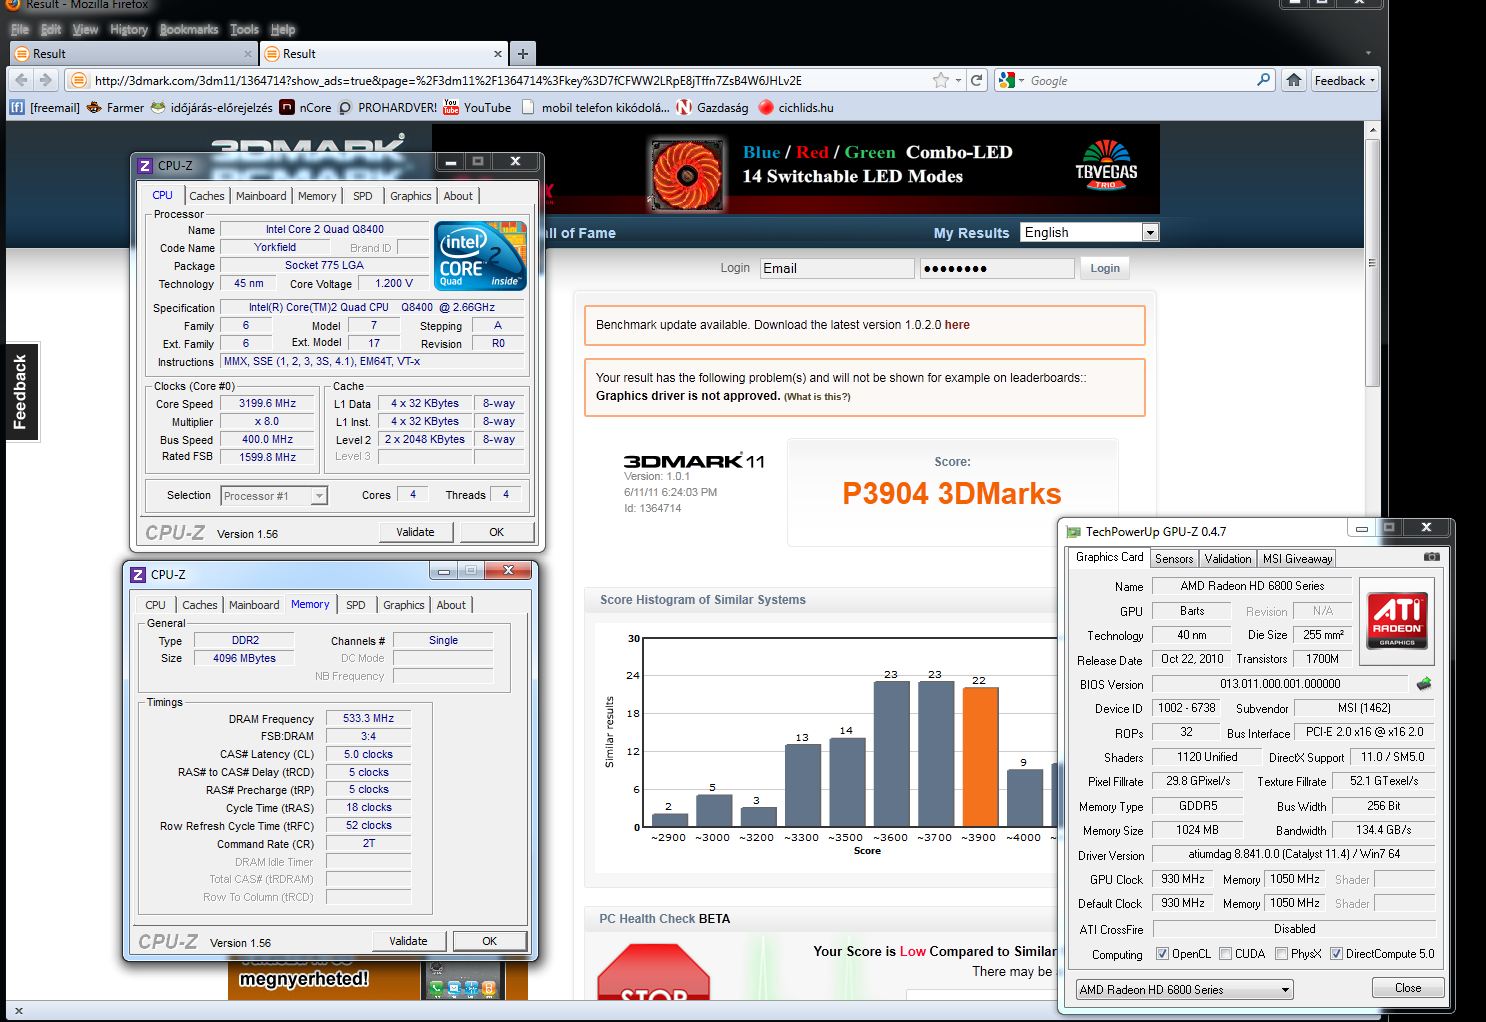Image resolution: width=1486 pixels, height=1022 pixels.
Task: Open the MSI Giveaway tab in GPU-Z
Action: point(1297,559)
